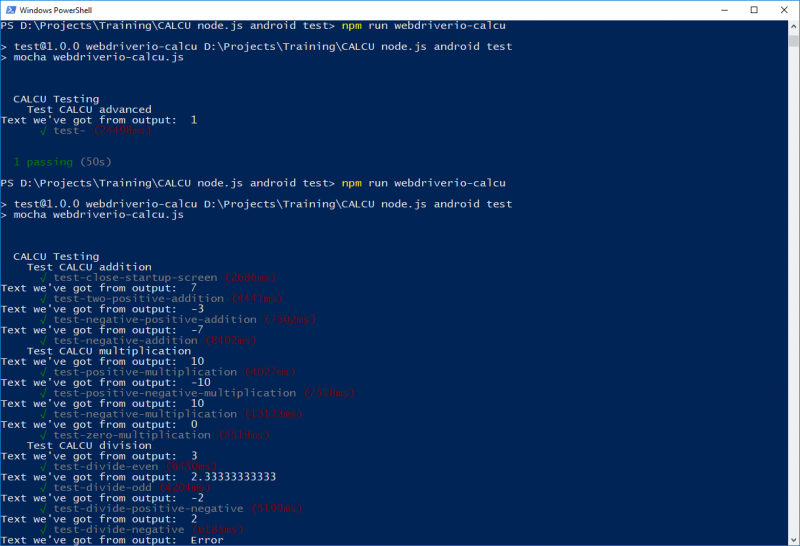Viewport: 800px width, 546px height.
Task: Click the 'Test CALCU multiplication' heading
Action: click(109, 351)
